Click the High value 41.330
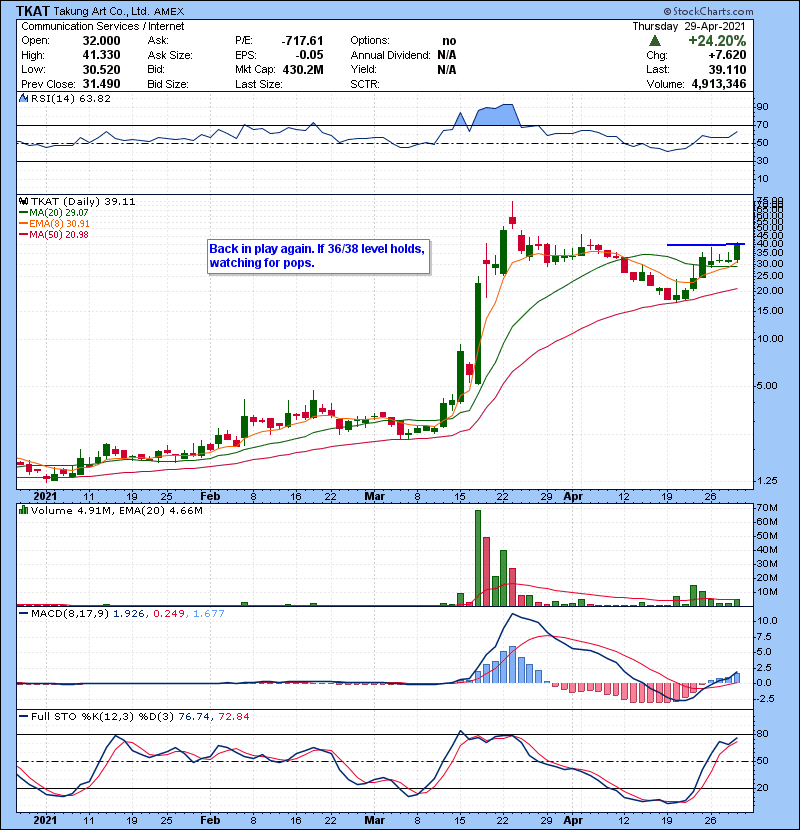This screenshot has width=800, height=830. pos(101,55)
